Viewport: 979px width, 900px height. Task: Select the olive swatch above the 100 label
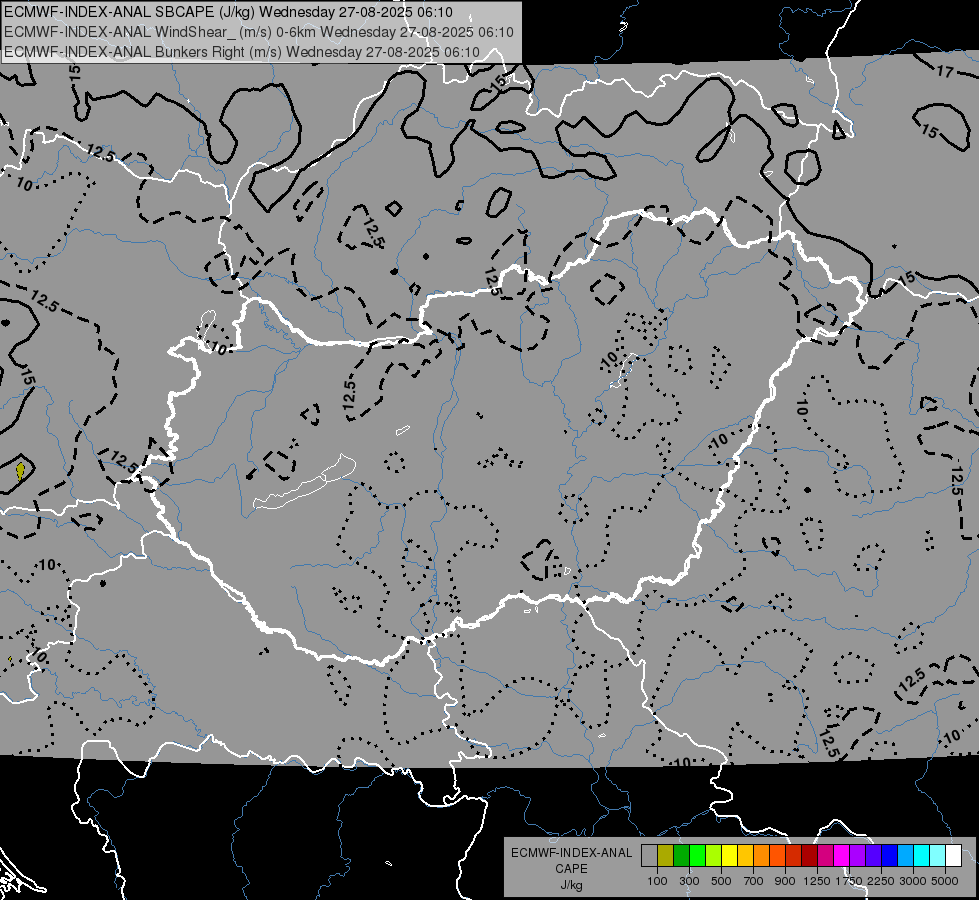point(665,856)
